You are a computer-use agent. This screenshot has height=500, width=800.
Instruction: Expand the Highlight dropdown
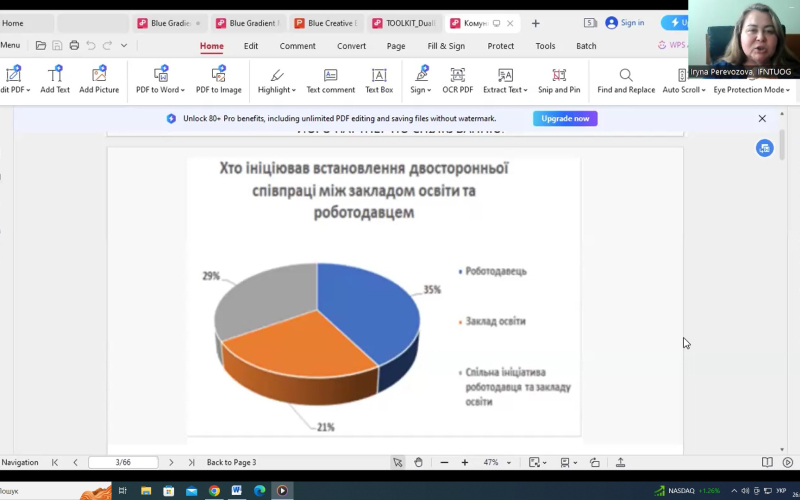pos(294,90)
